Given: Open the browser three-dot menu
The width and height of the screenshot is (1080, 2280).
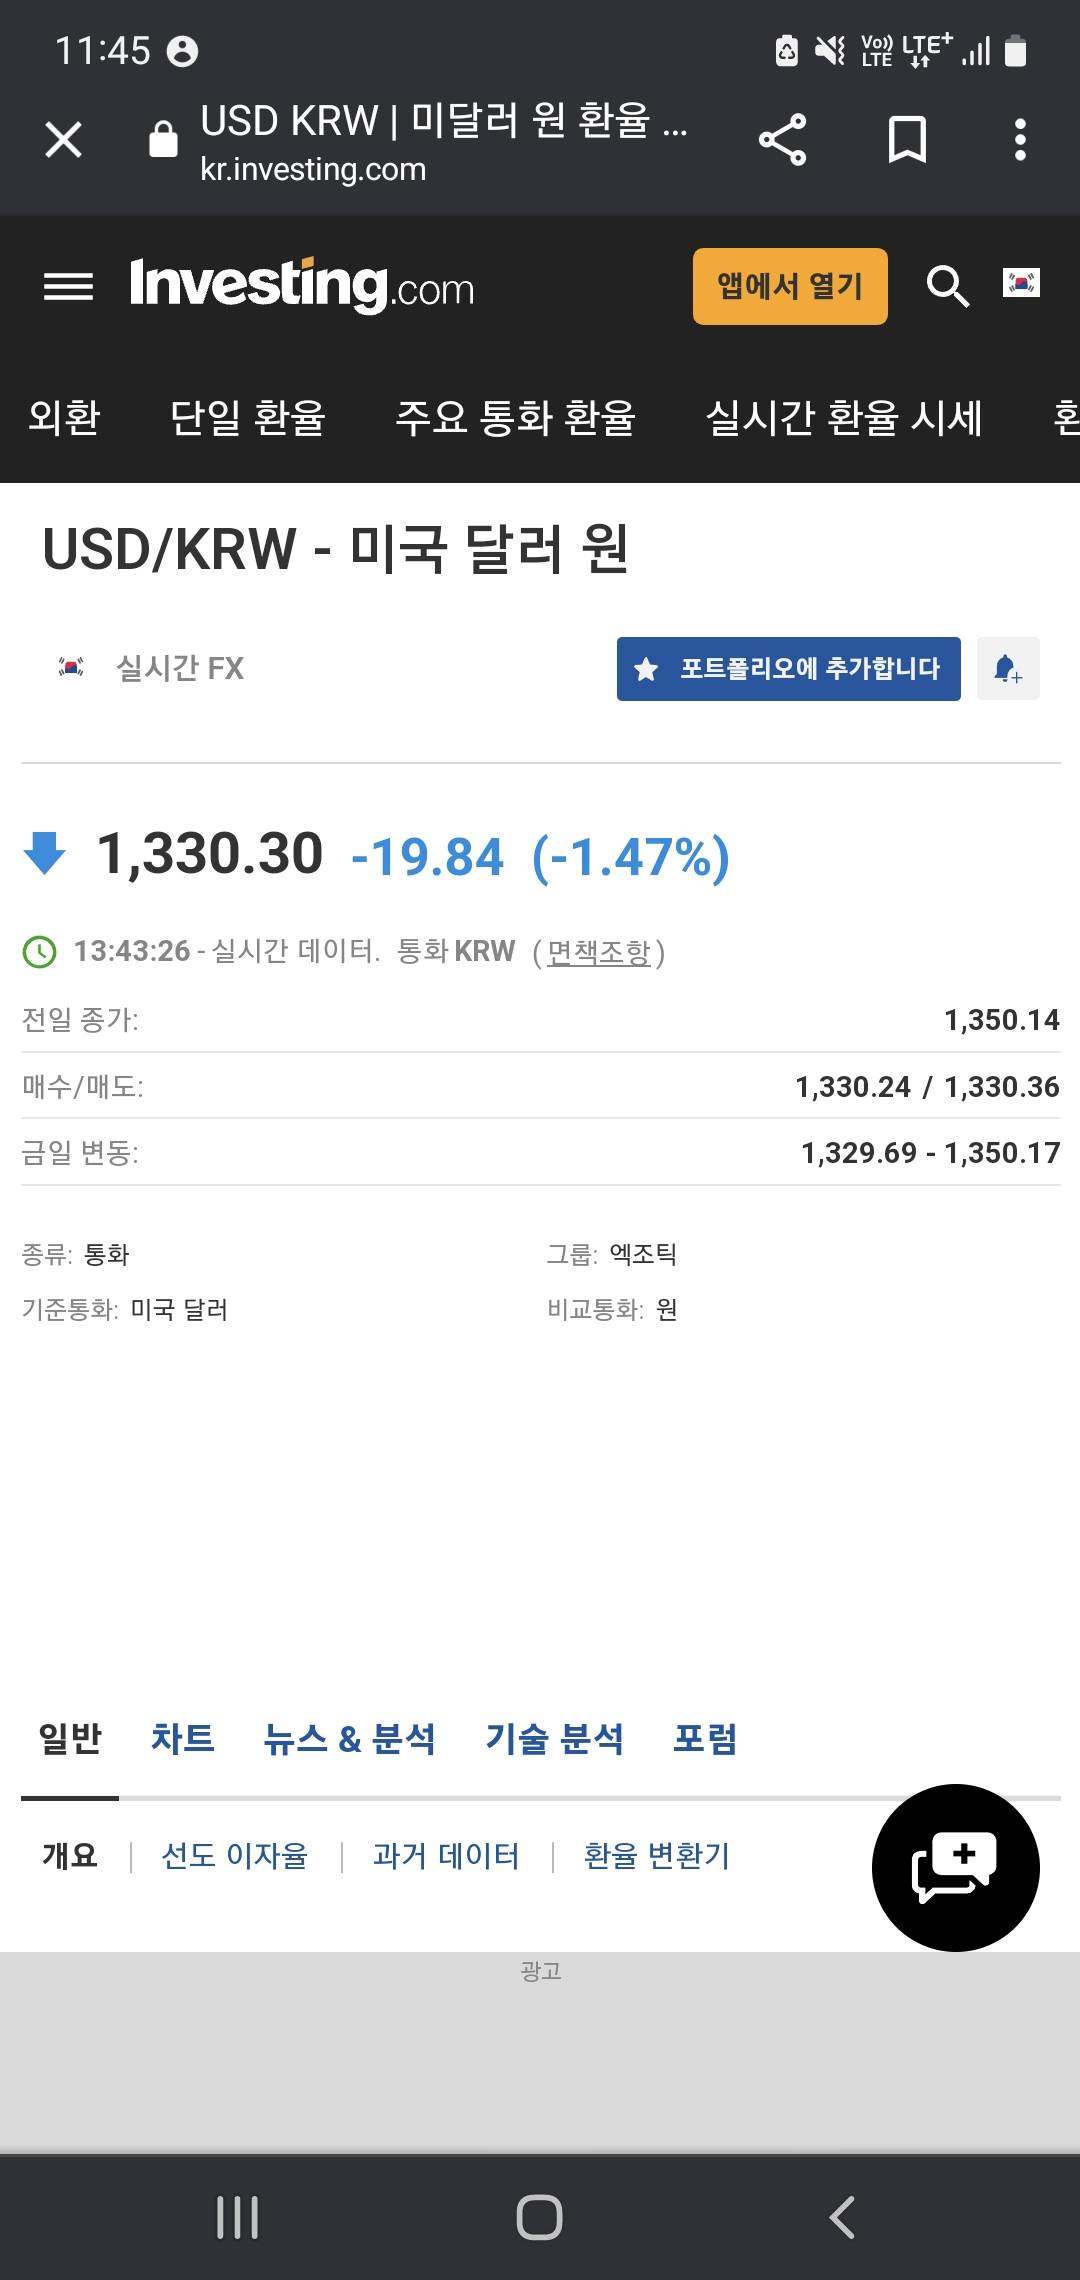Looking at the screenshot, I should pyautogui.click(x=1020, y=139).
